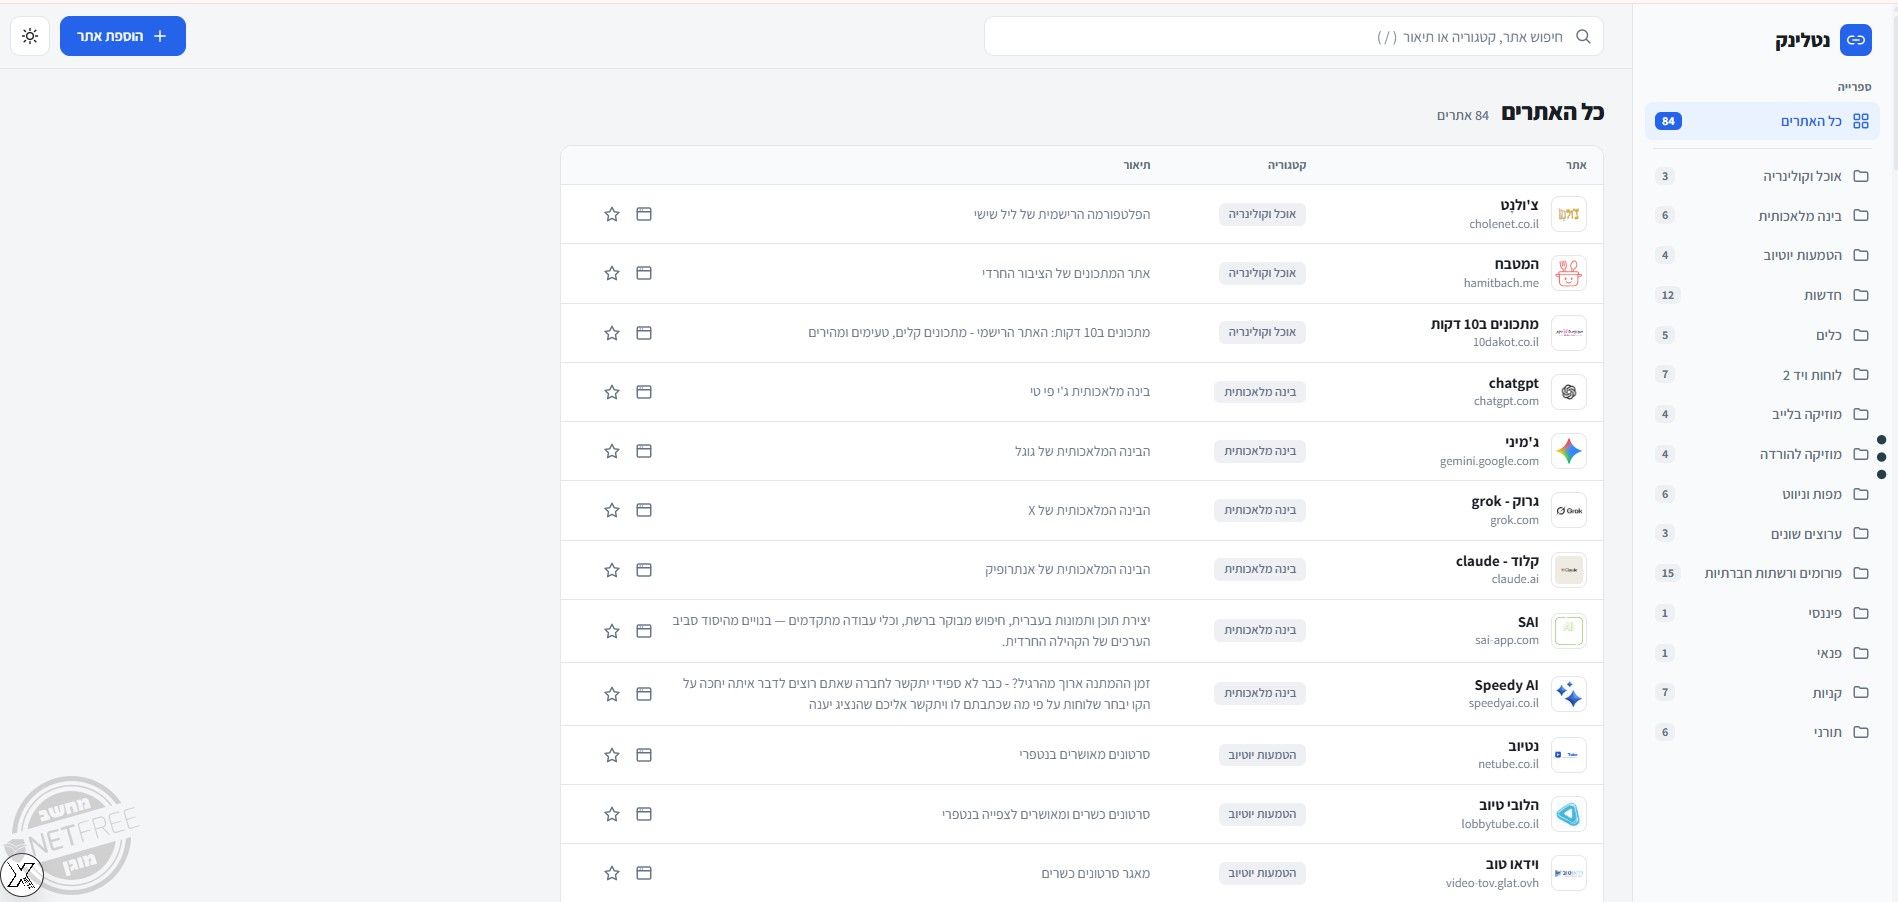Select כל האתרים in the sidebar
The image size is (1898, 902).
pos(1762,121)
